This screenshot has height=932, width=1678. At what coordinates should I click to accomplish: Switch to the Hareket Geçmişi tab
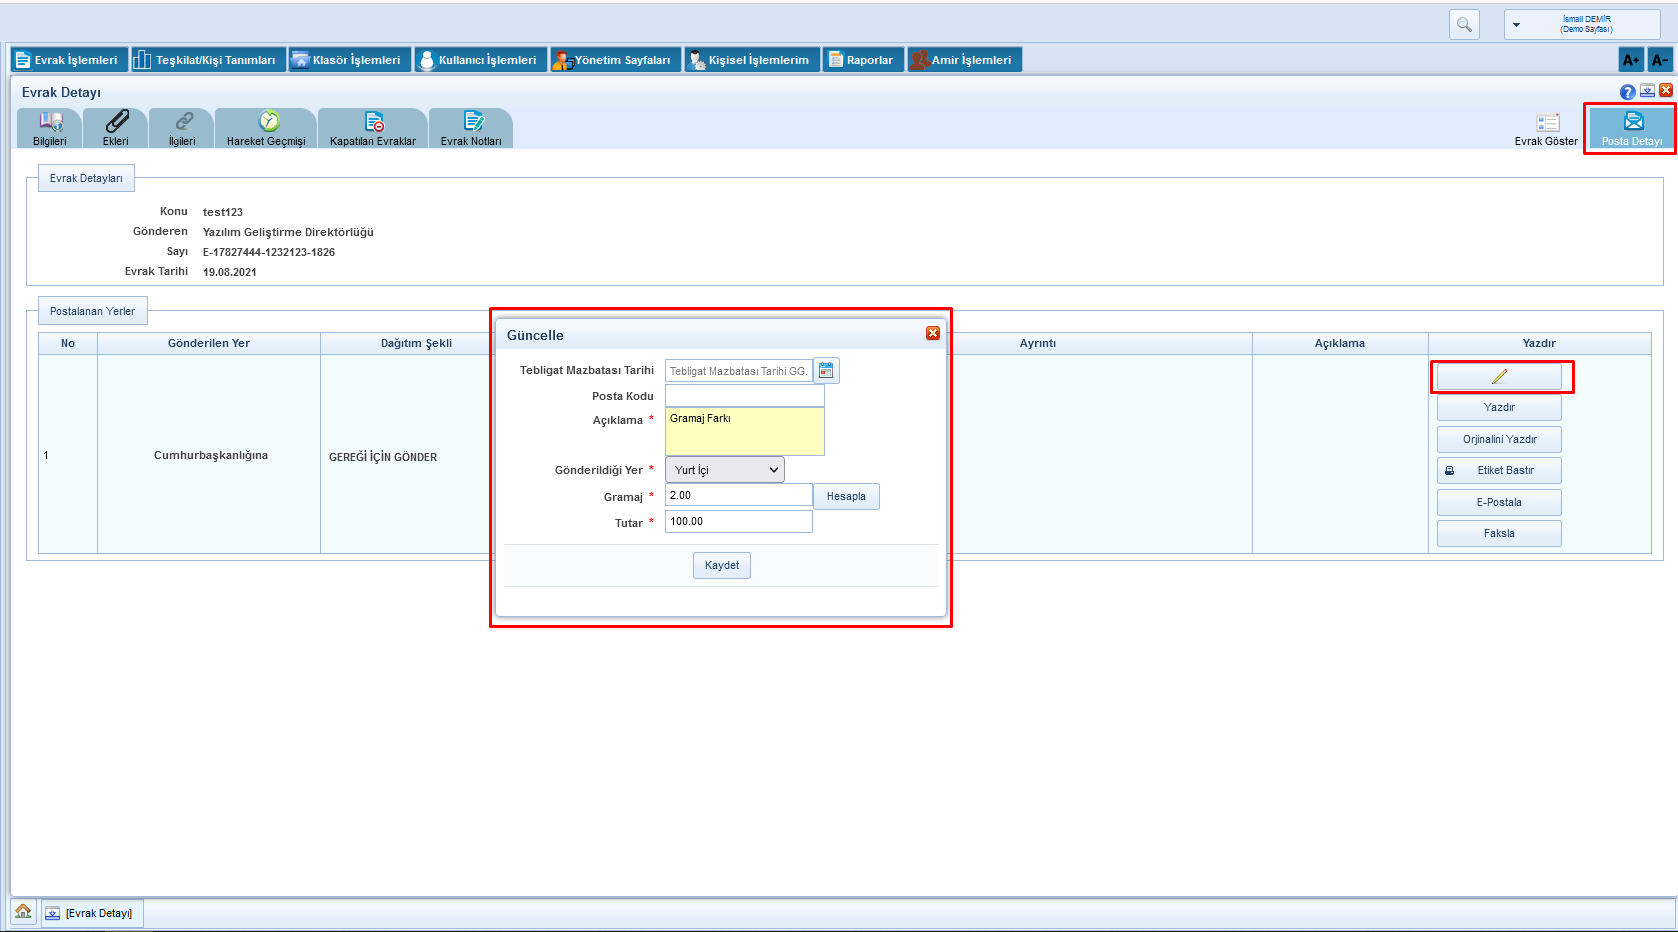266,128
